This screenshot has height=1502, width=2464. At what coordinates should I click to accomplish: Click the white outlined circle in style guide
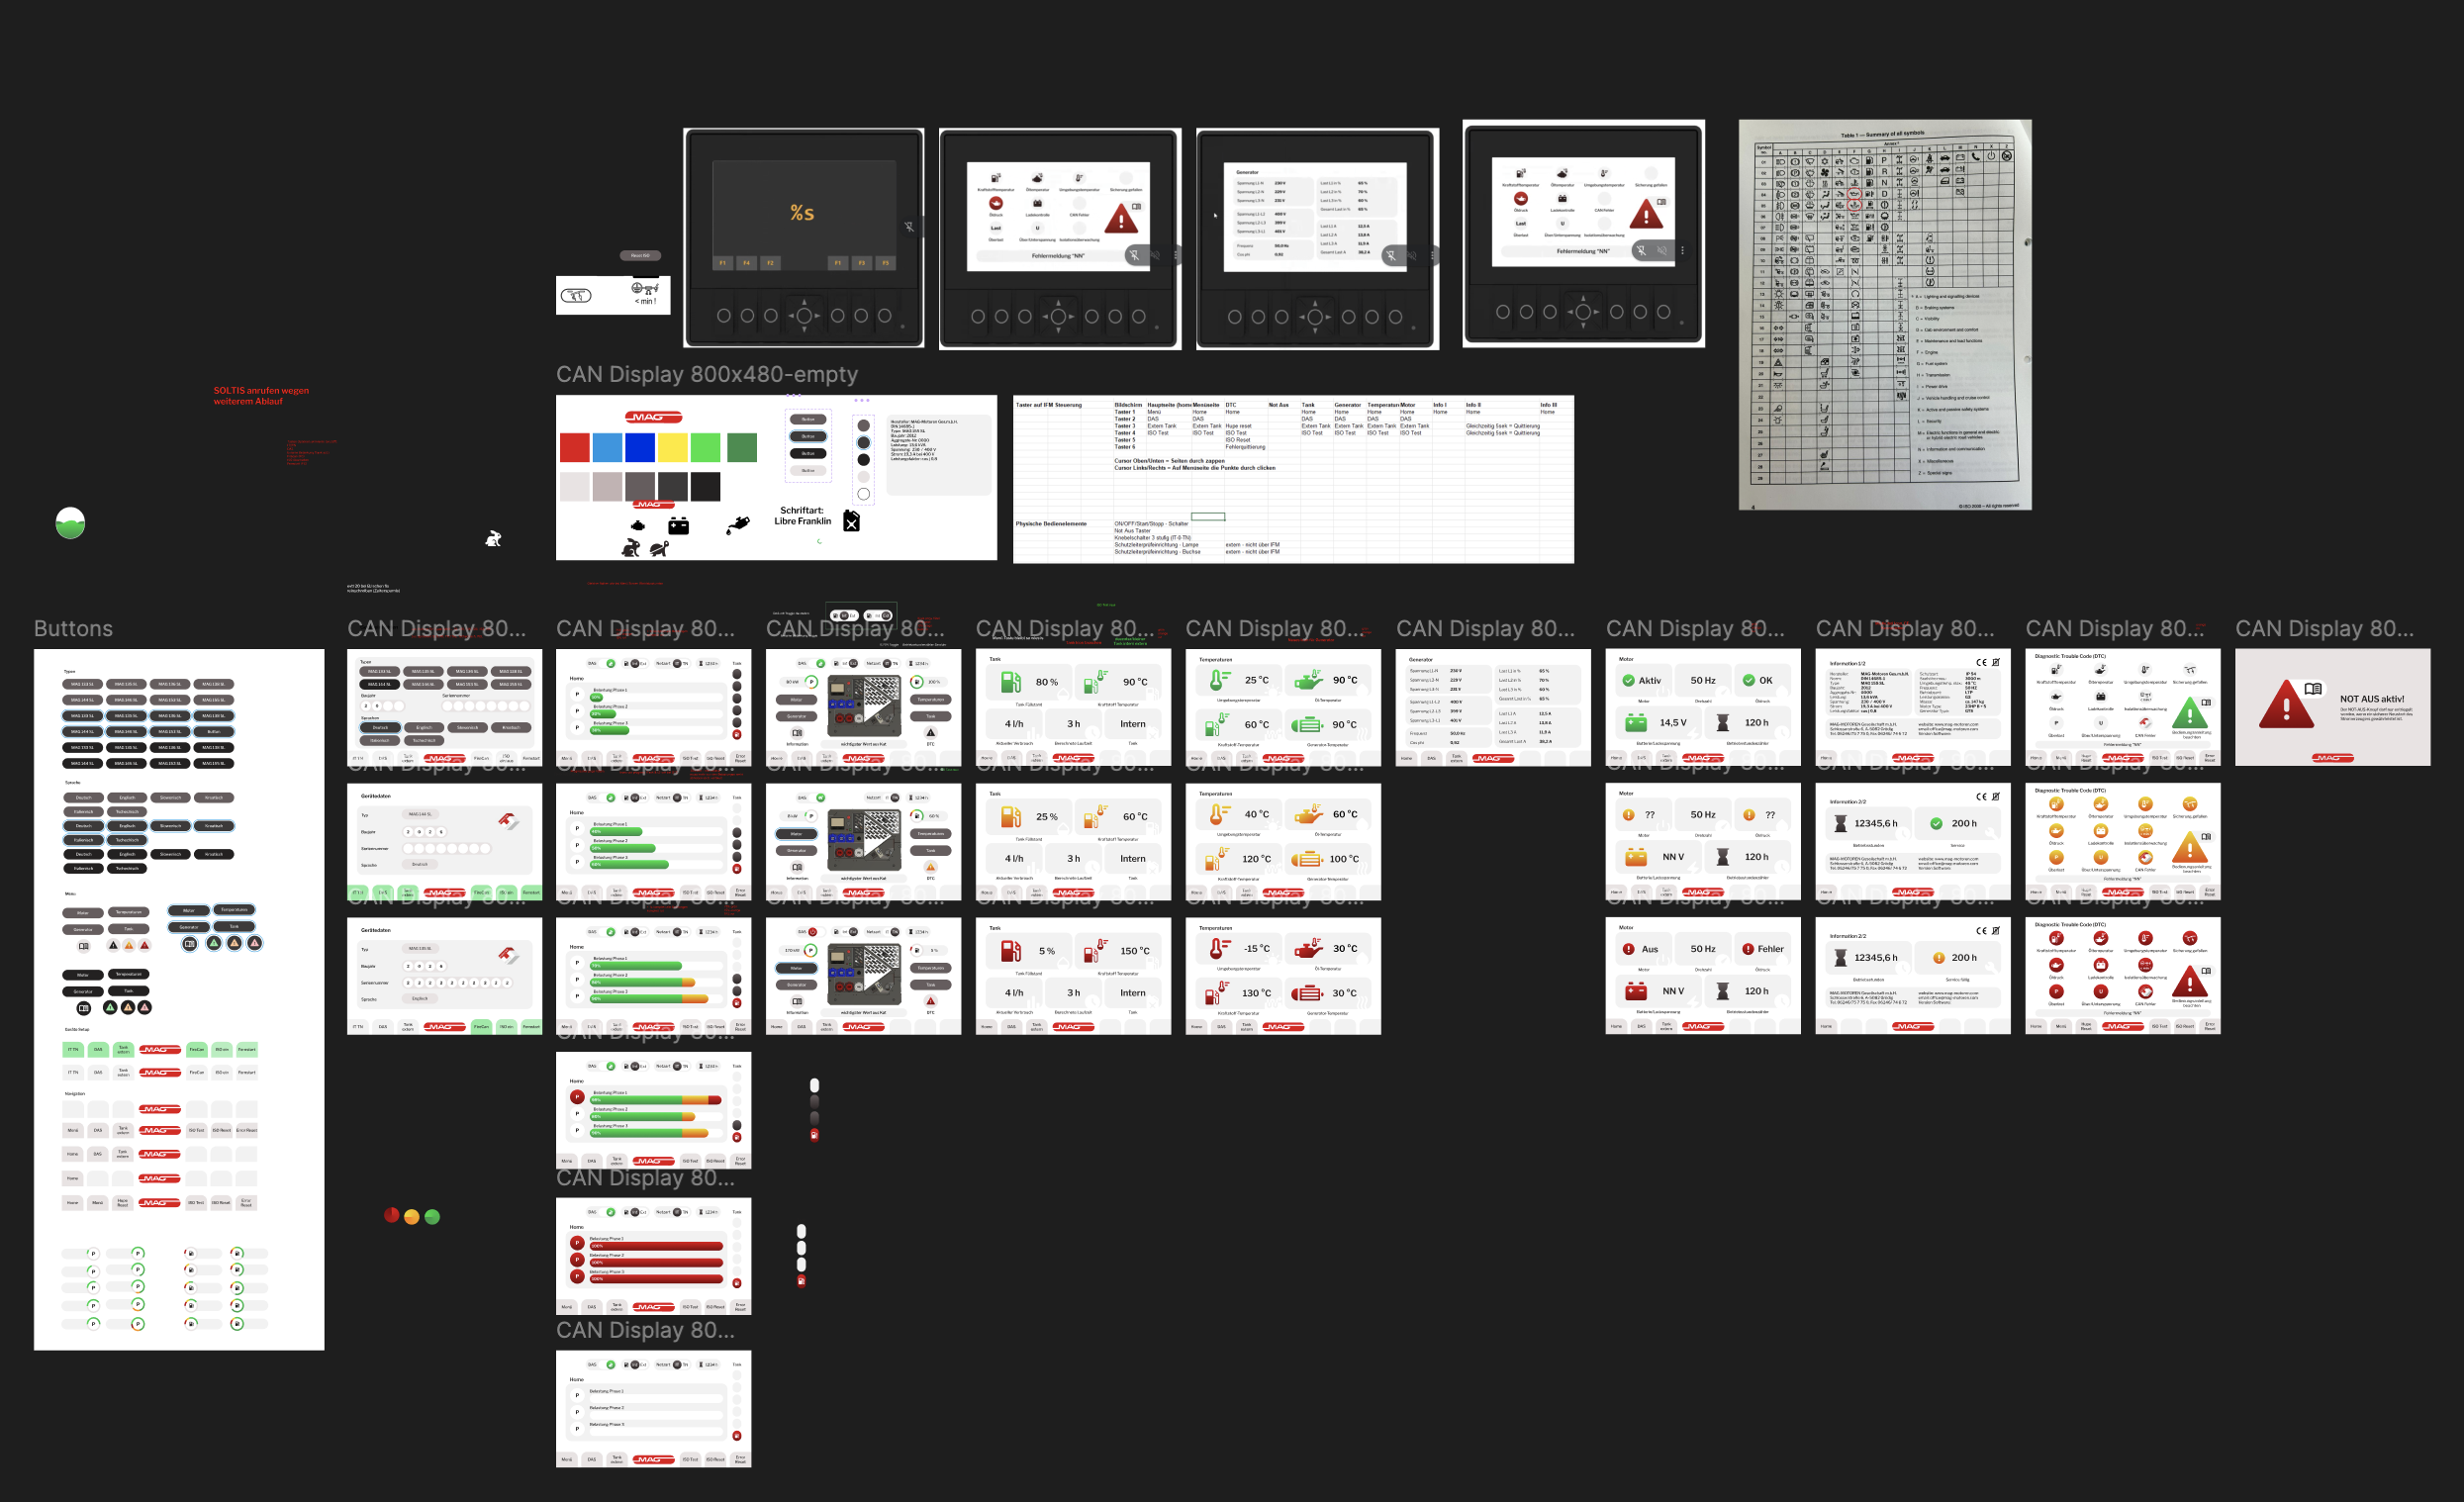pyautogui.click(x=864, y=494)
